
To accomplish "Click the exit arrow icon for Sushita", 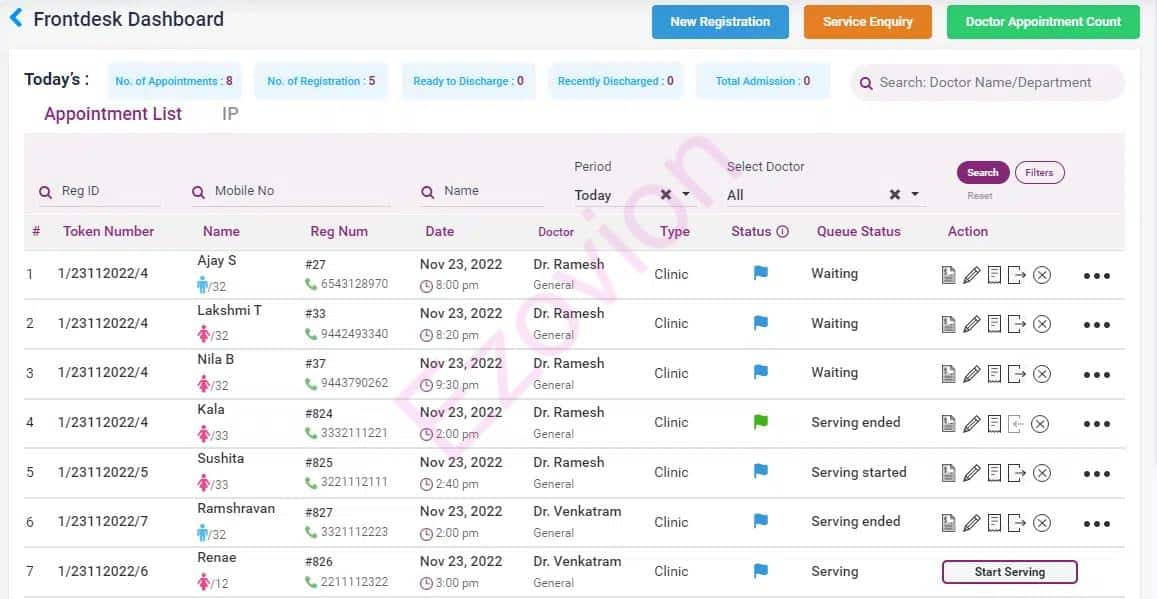I will [1017, 473].
